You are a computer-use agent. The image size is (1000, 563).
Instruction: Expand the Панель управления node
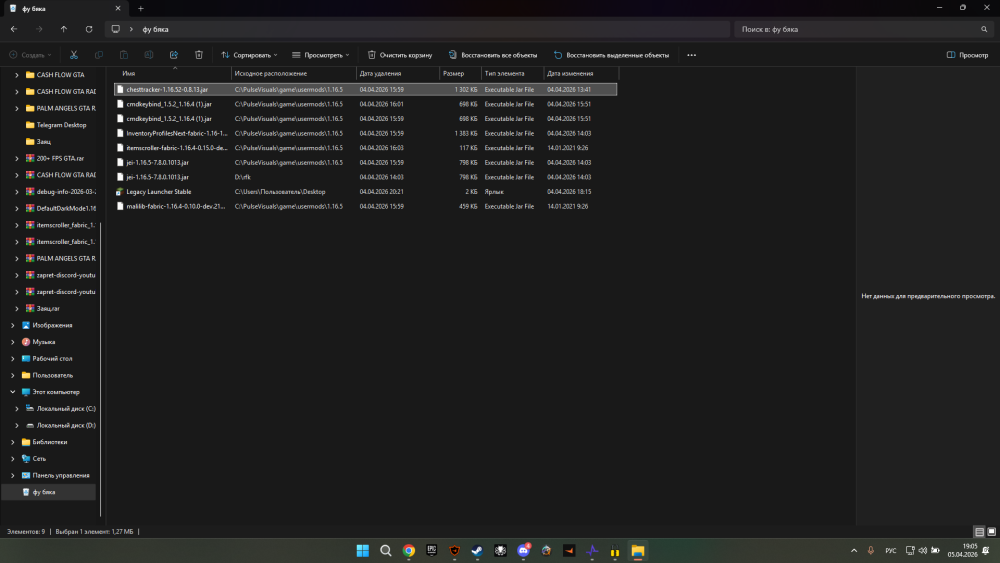pyautogui.click(x=13, y=475)
